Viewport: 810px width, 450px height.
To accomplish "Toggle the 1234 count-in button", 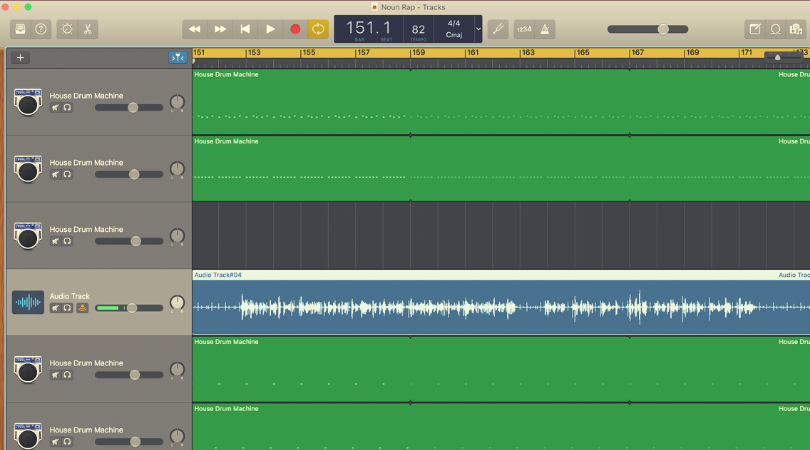I will click(524, 30).
